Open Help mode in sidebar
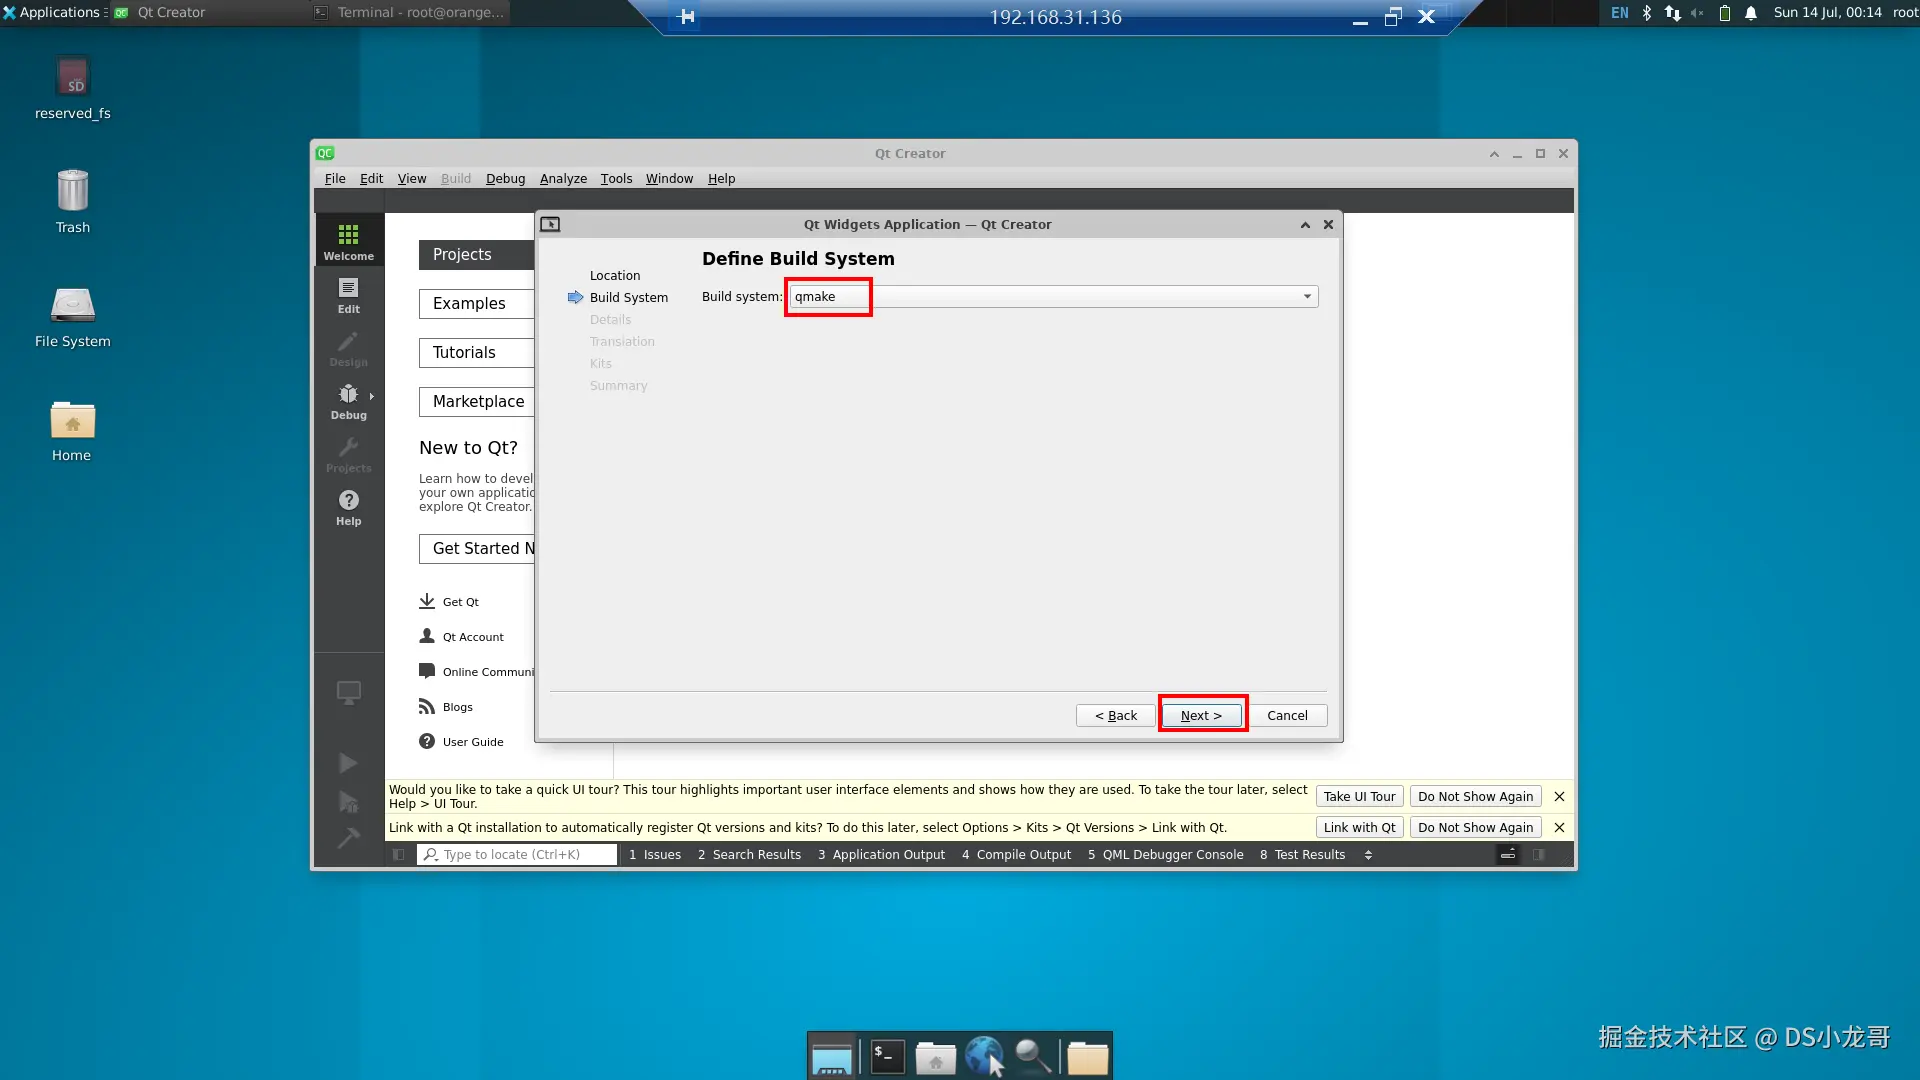Screen dimensions: 1920x1080 348,507
